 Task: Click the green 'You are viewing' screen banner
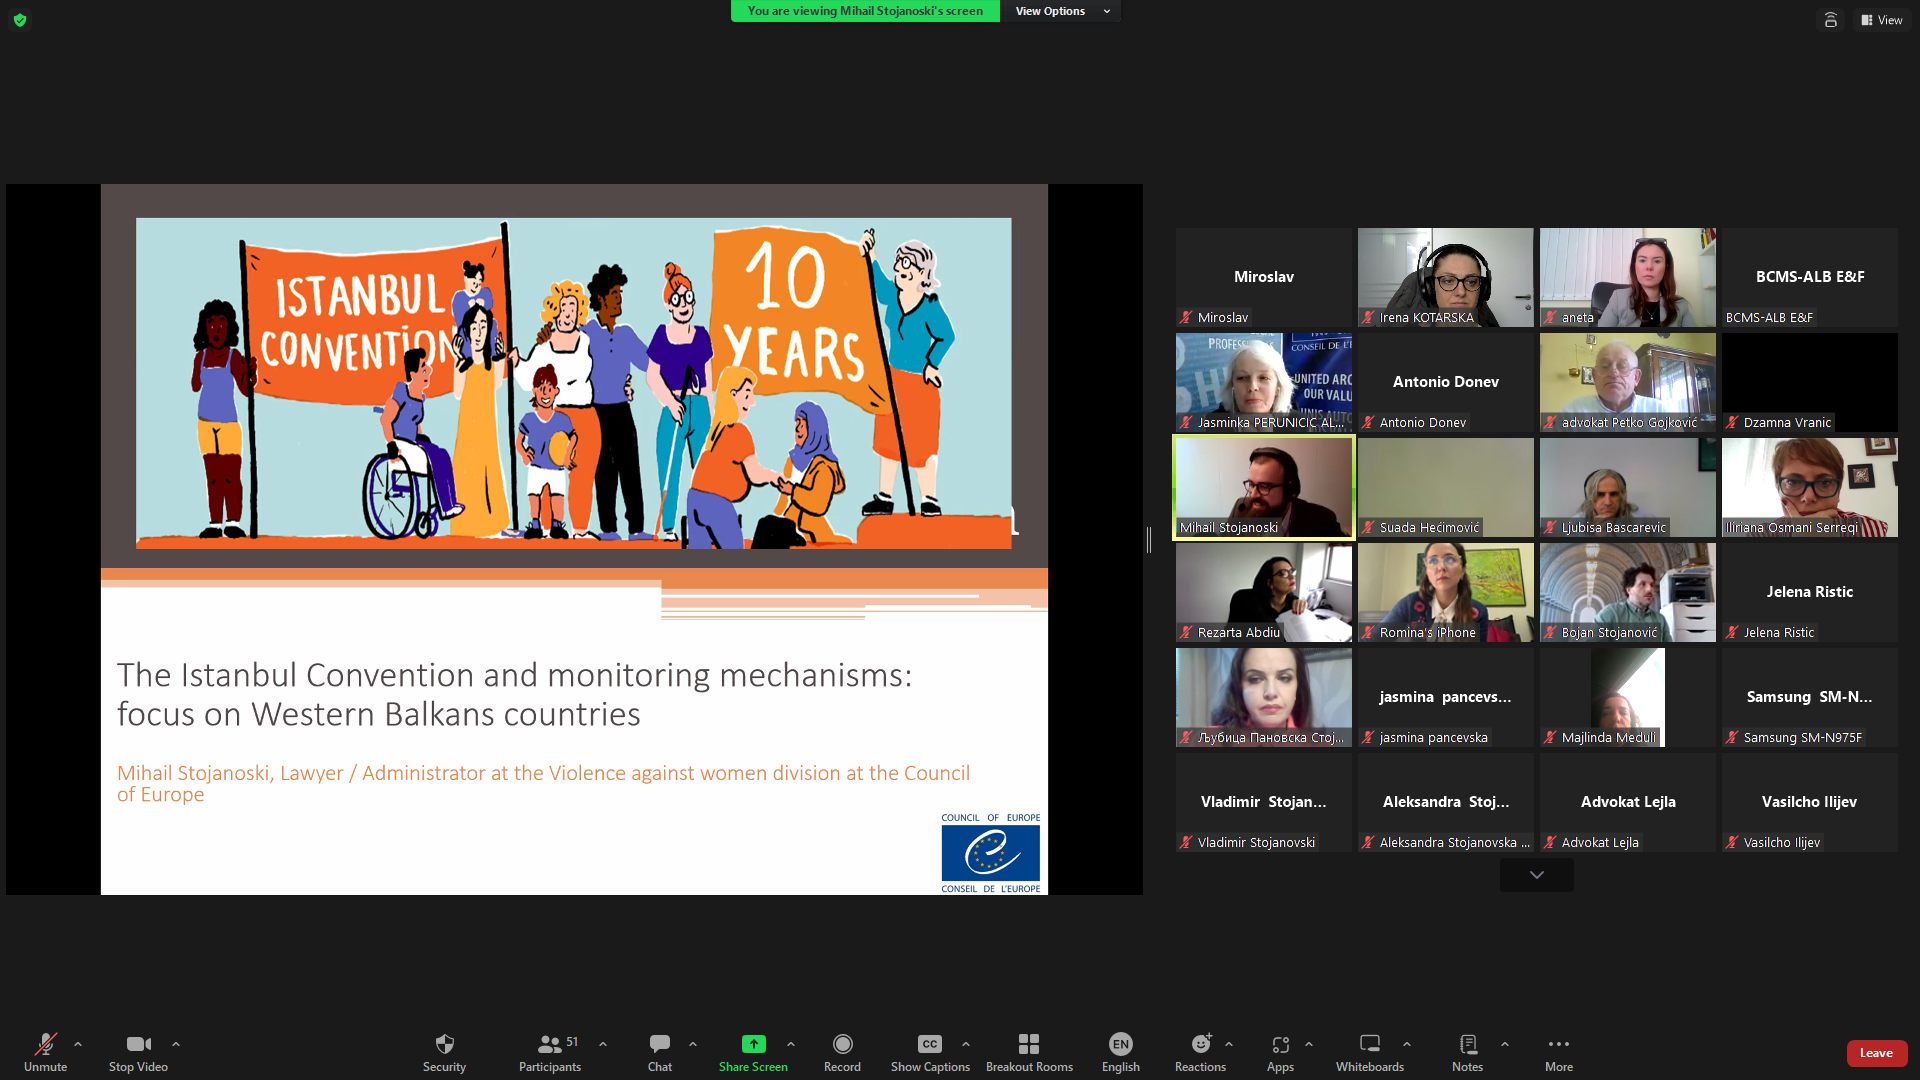coord(865,11)
